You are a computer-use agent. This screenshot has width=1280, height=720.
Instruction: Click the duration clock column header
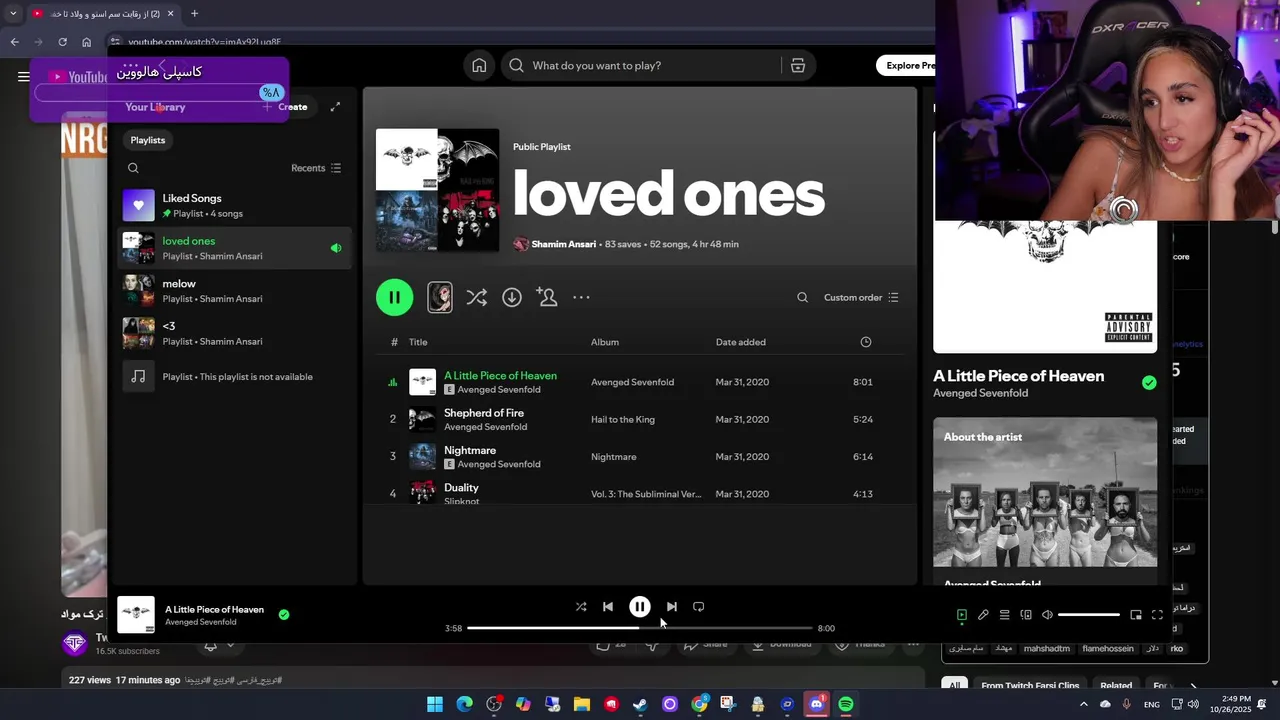[866, 342]
